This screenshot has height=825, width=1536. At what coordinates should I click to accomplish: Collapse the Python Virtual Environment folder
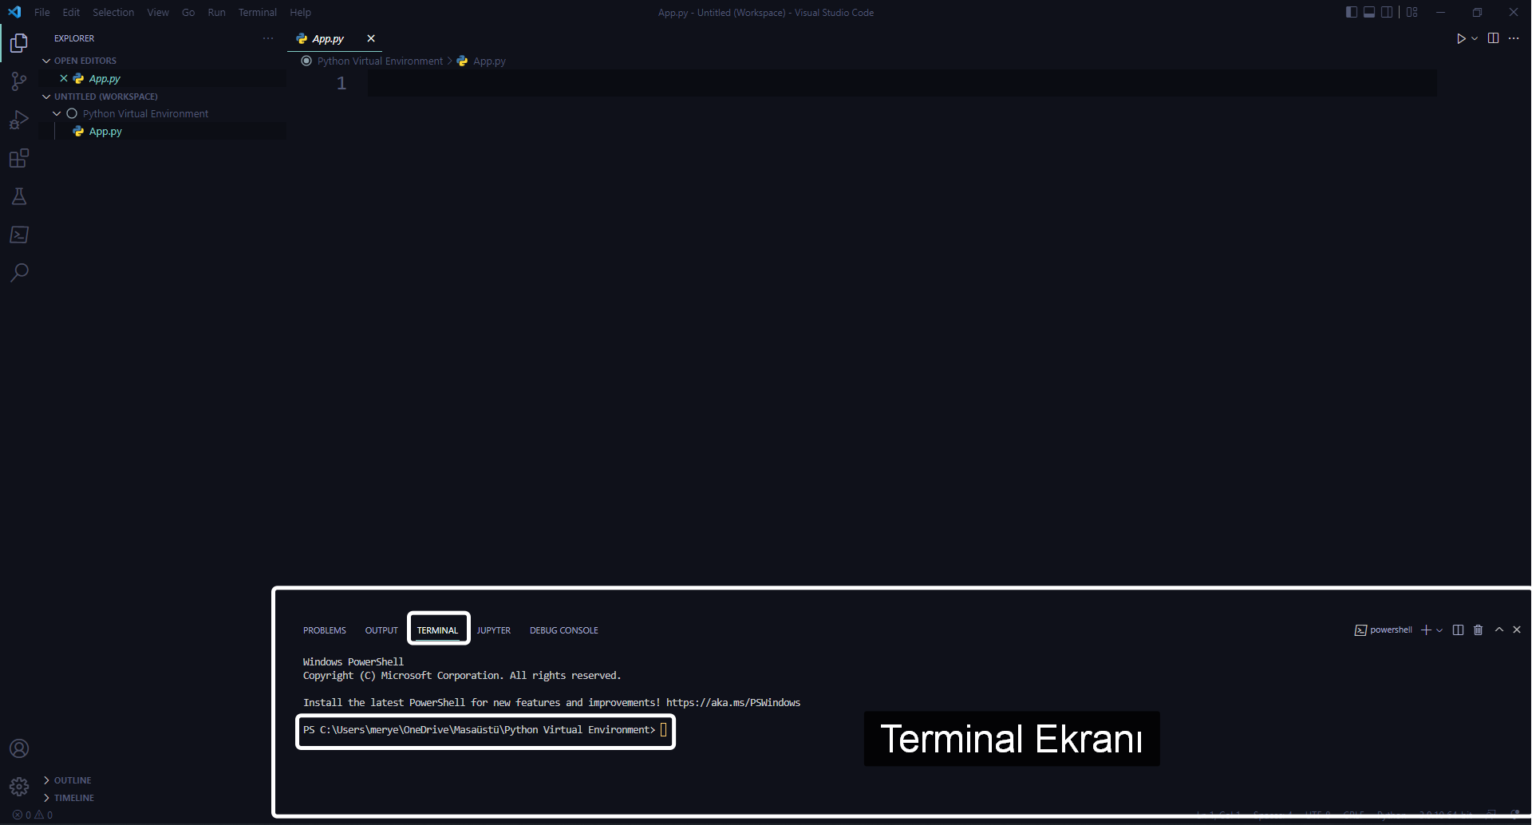click(57, 113)
